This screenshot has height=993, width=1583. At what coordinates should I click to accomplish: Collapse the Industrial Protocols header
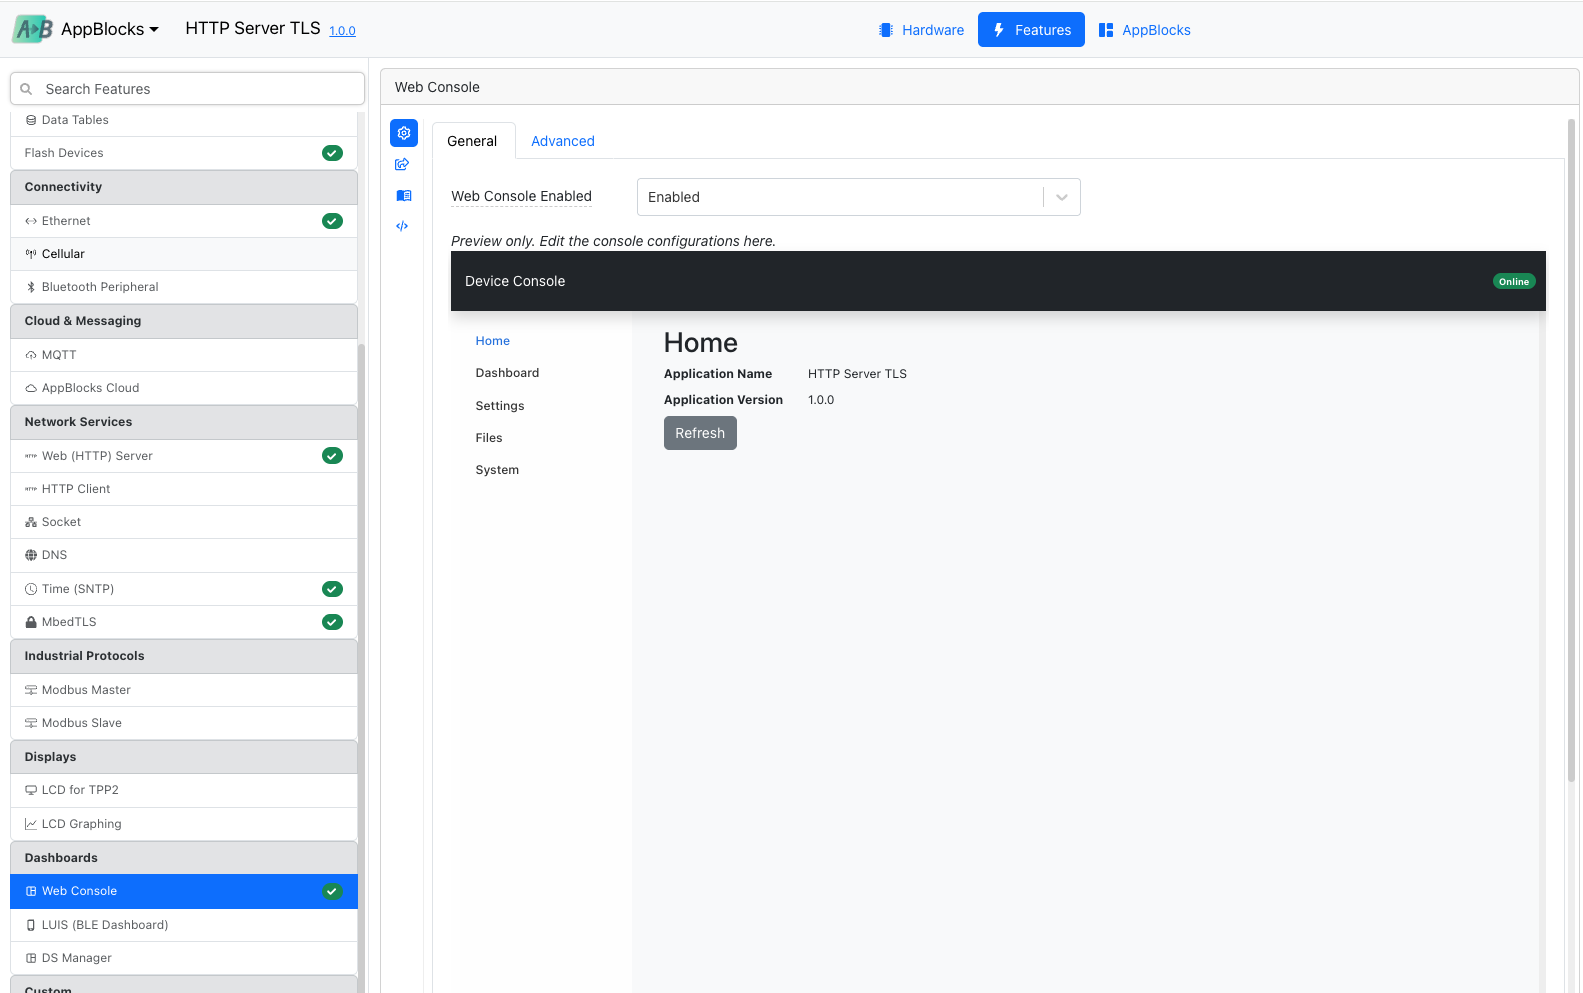click(184, 656)
